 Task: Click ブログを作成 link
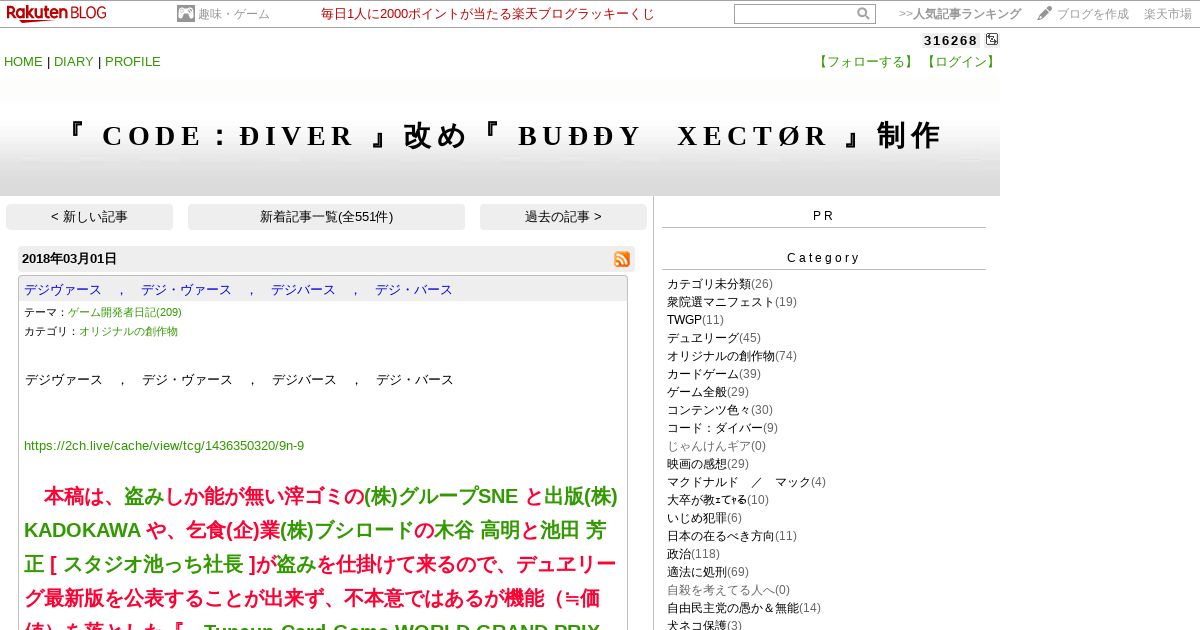coord(1093,14)
